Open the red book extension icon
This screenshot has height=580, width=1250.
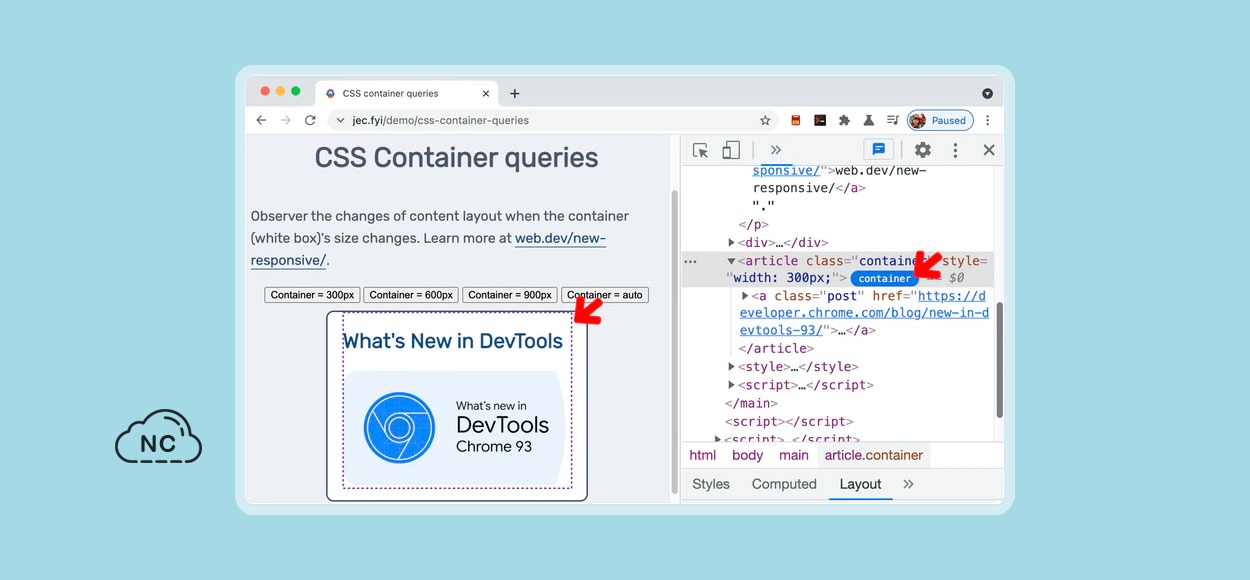tap(796, 120)
